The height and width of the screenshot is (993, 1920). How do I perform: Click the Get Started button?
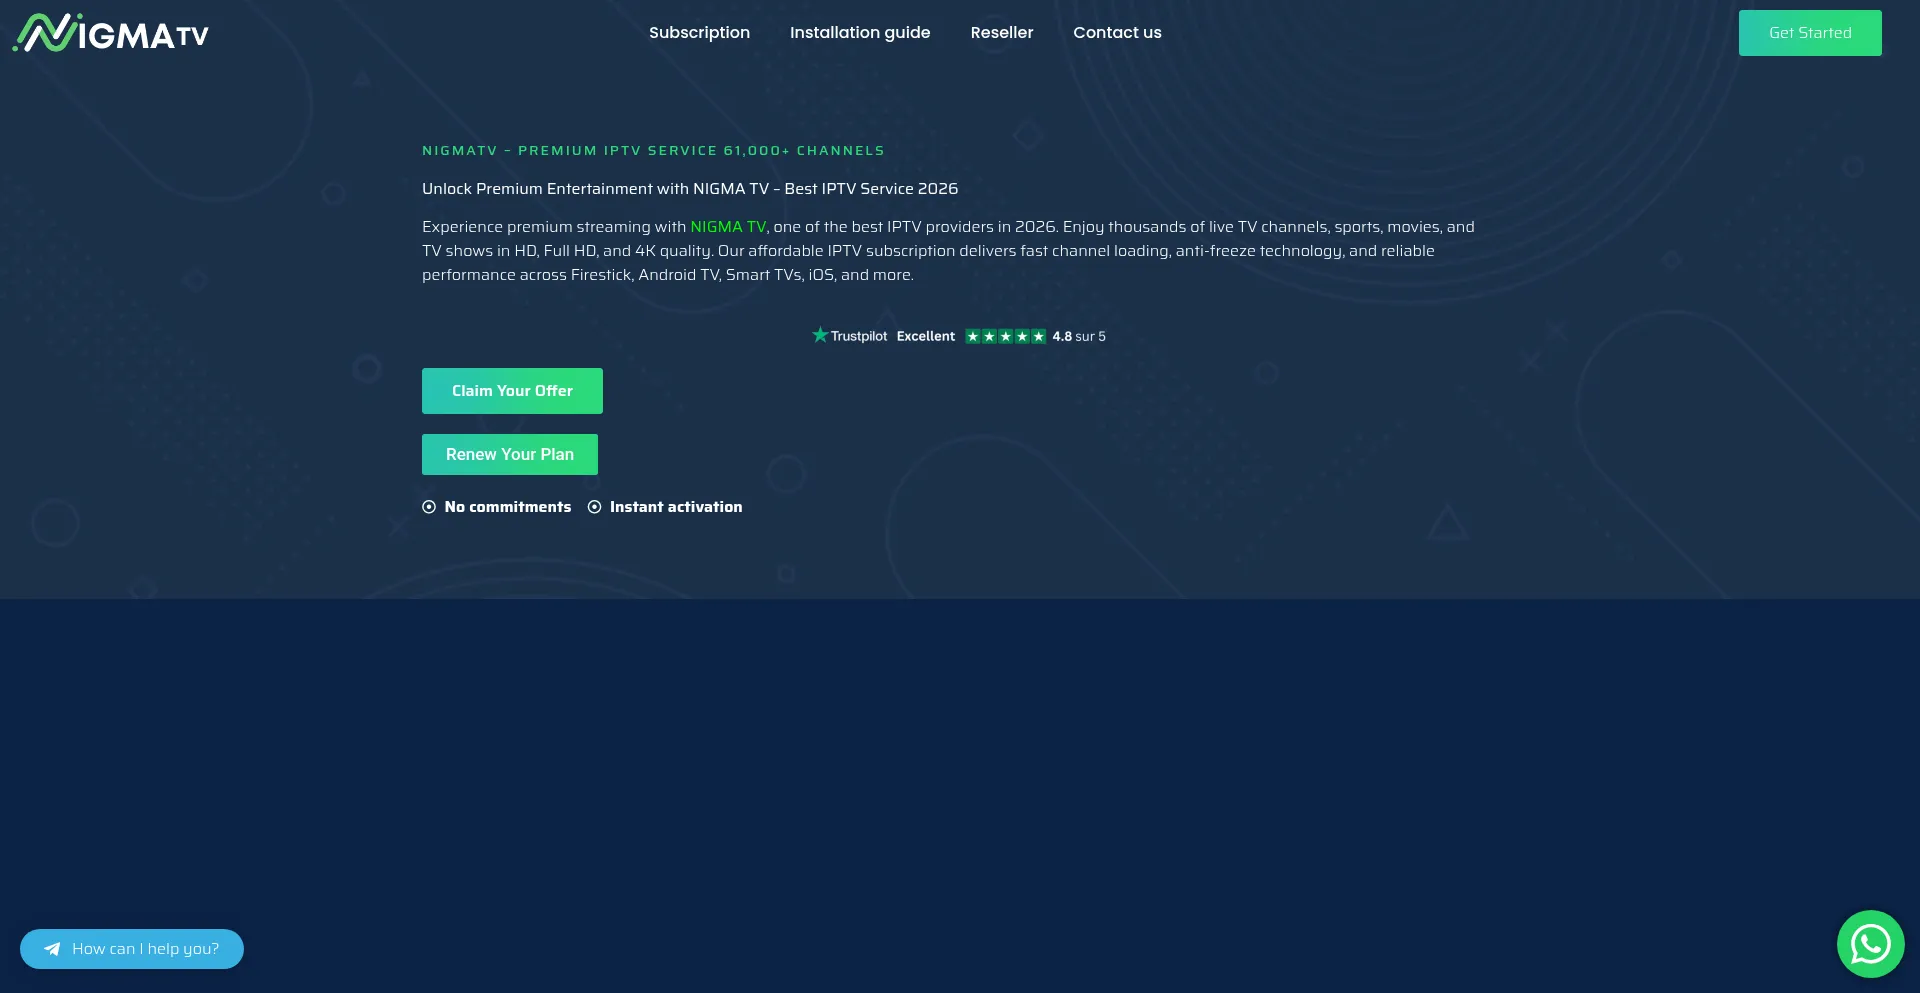click(x=1810, y=33)
